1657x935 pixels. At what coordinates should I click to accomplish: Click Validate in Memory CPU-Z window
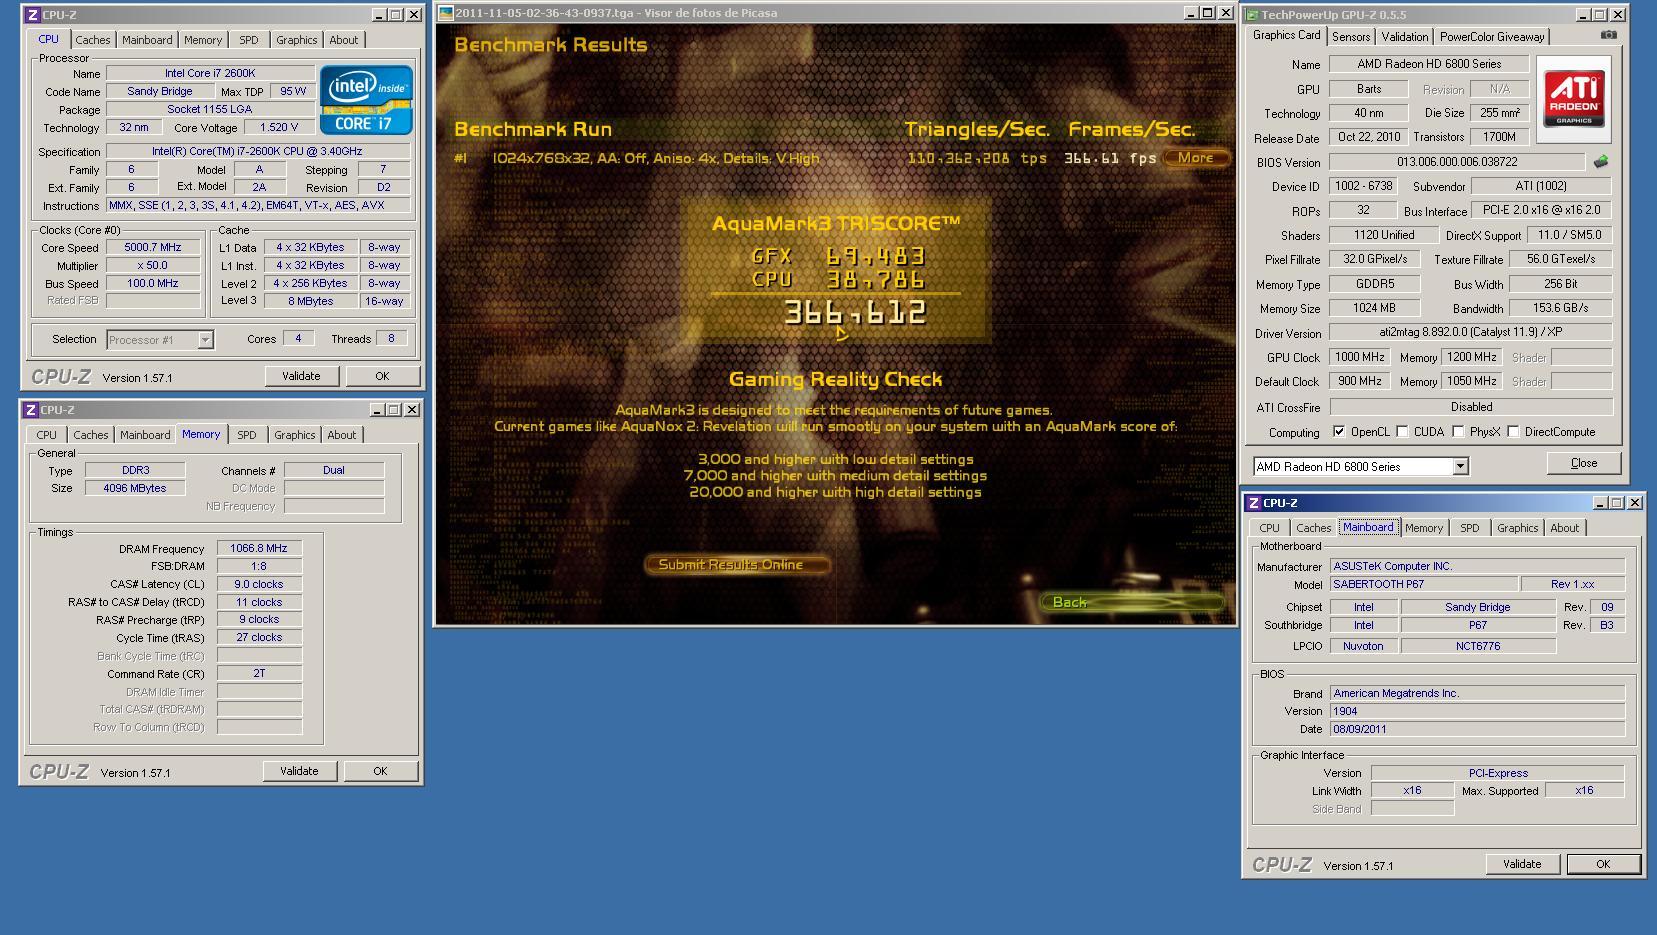pos(299,771)
